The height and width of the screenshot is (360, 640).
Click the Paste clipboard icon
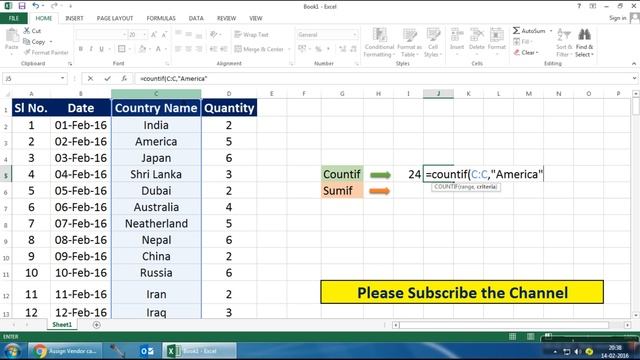coord(12,36)
